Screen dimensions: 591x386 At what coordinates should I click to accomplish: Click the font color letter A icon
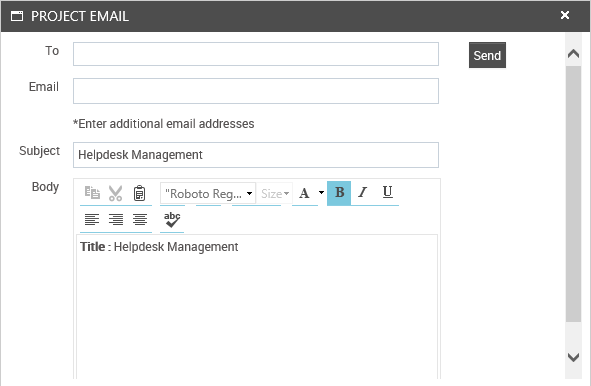coord(304,193)
